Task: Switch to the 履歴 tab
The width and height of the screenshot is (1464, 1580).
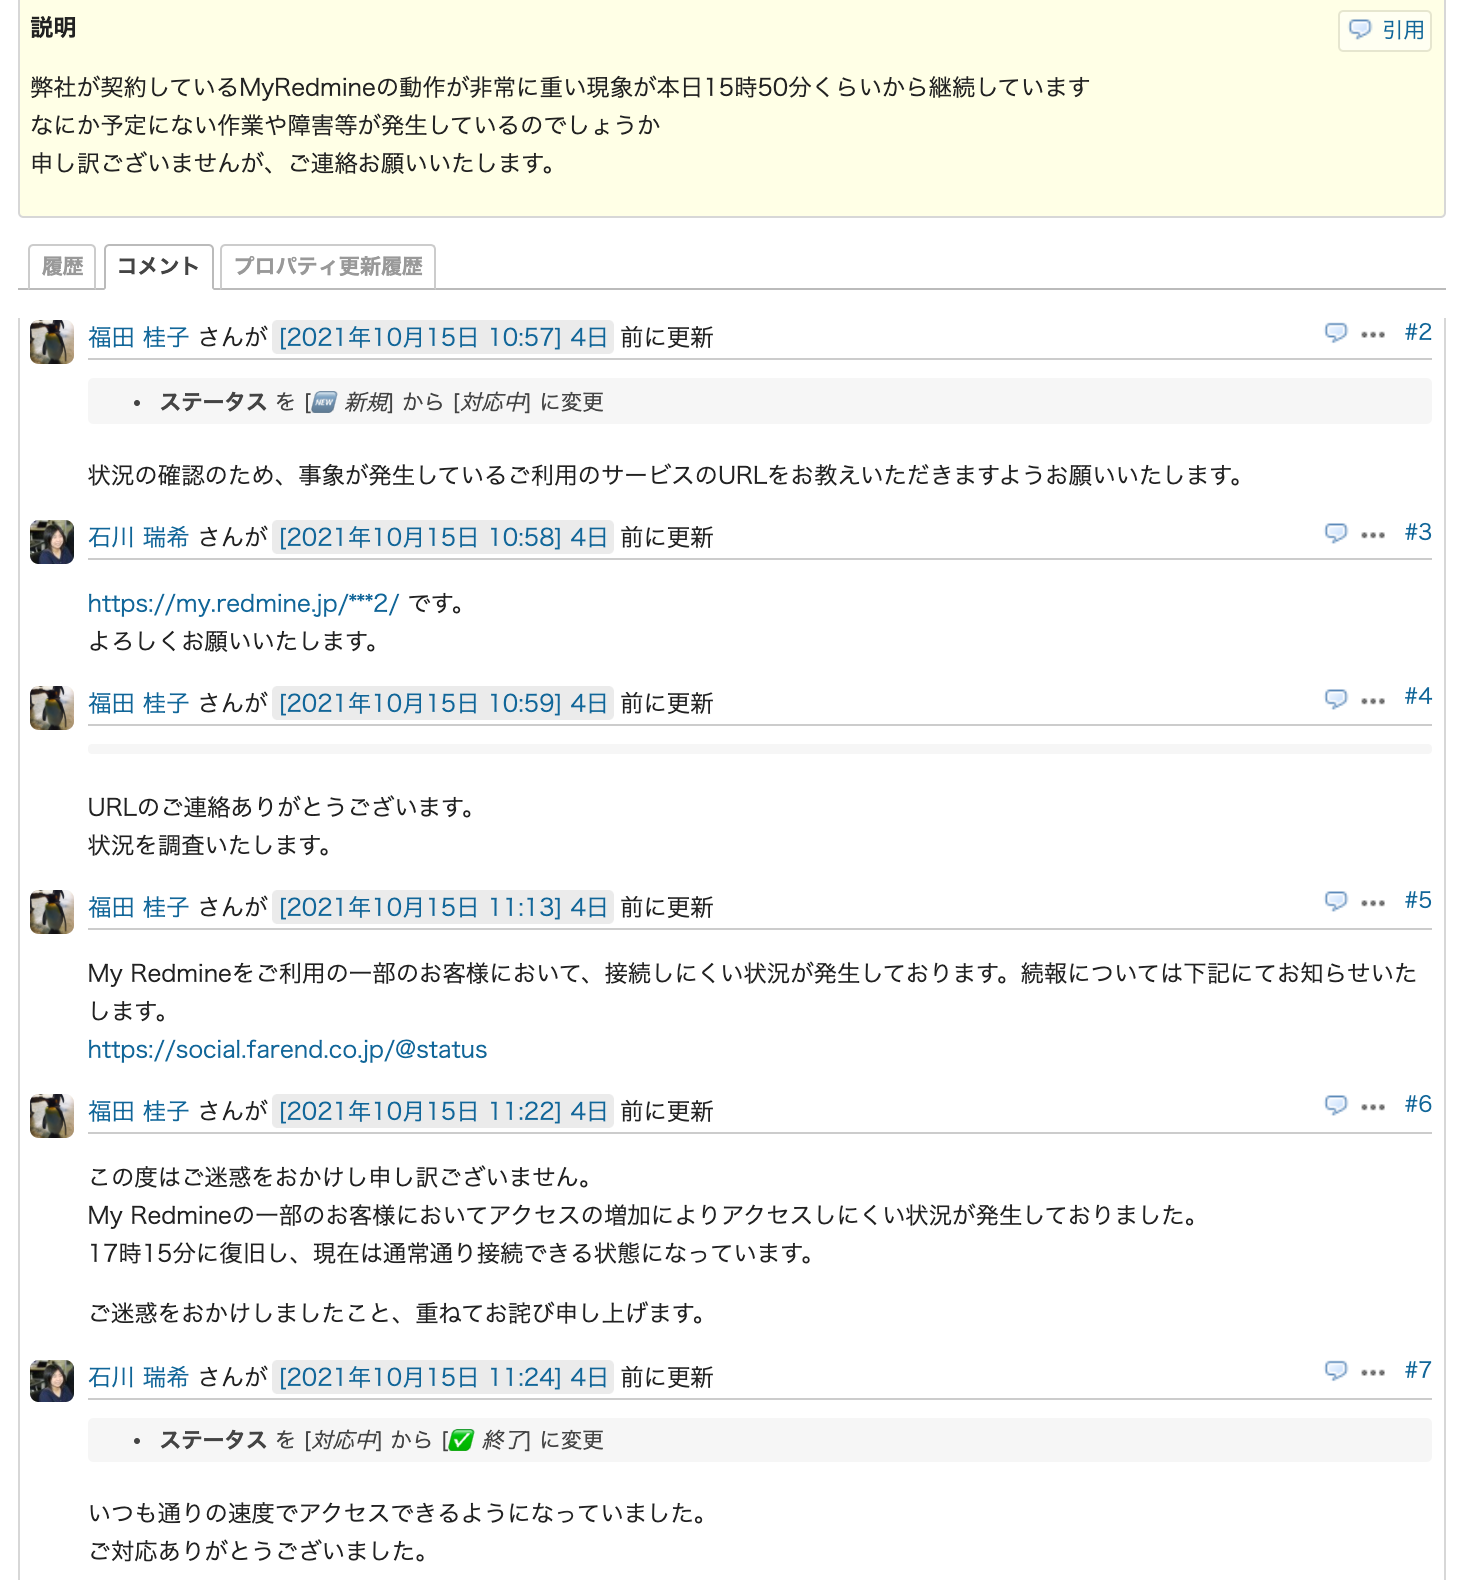Action: [62, 267]
